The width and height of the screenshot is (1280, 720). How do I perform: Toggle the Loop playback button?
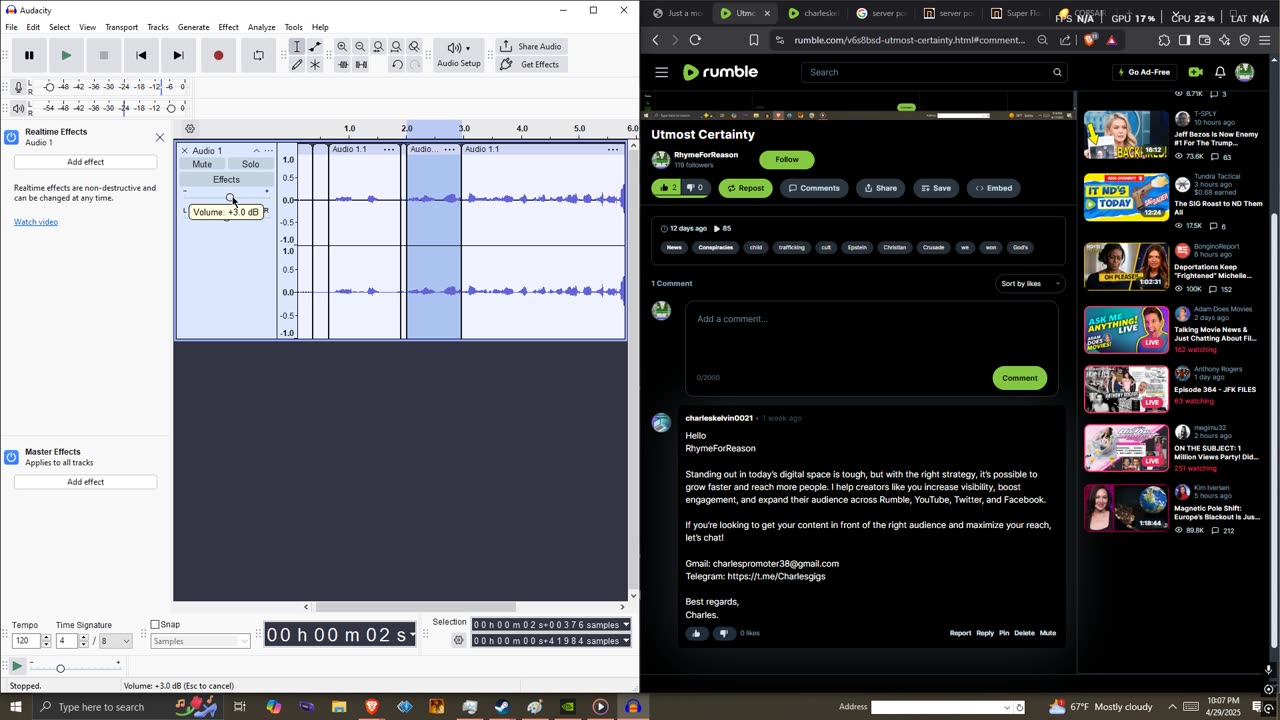point(258,55)
